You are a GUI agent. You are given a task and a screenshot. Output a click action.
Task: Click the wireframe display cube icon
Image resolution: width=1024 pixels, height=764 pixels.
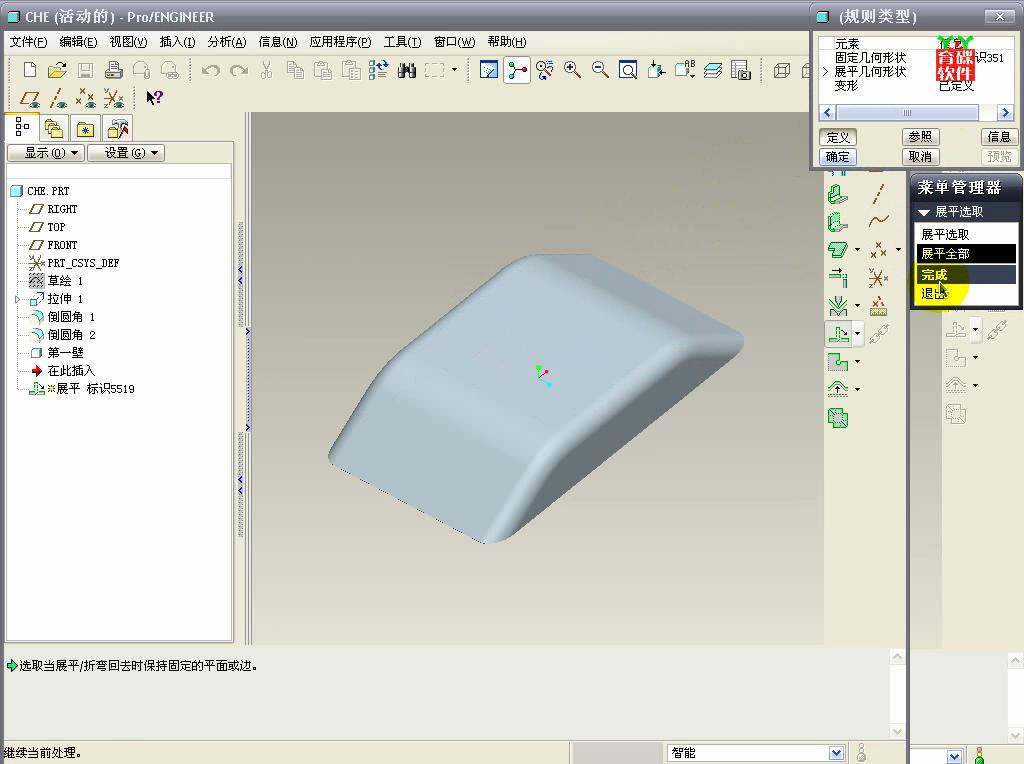click(782, 70)
